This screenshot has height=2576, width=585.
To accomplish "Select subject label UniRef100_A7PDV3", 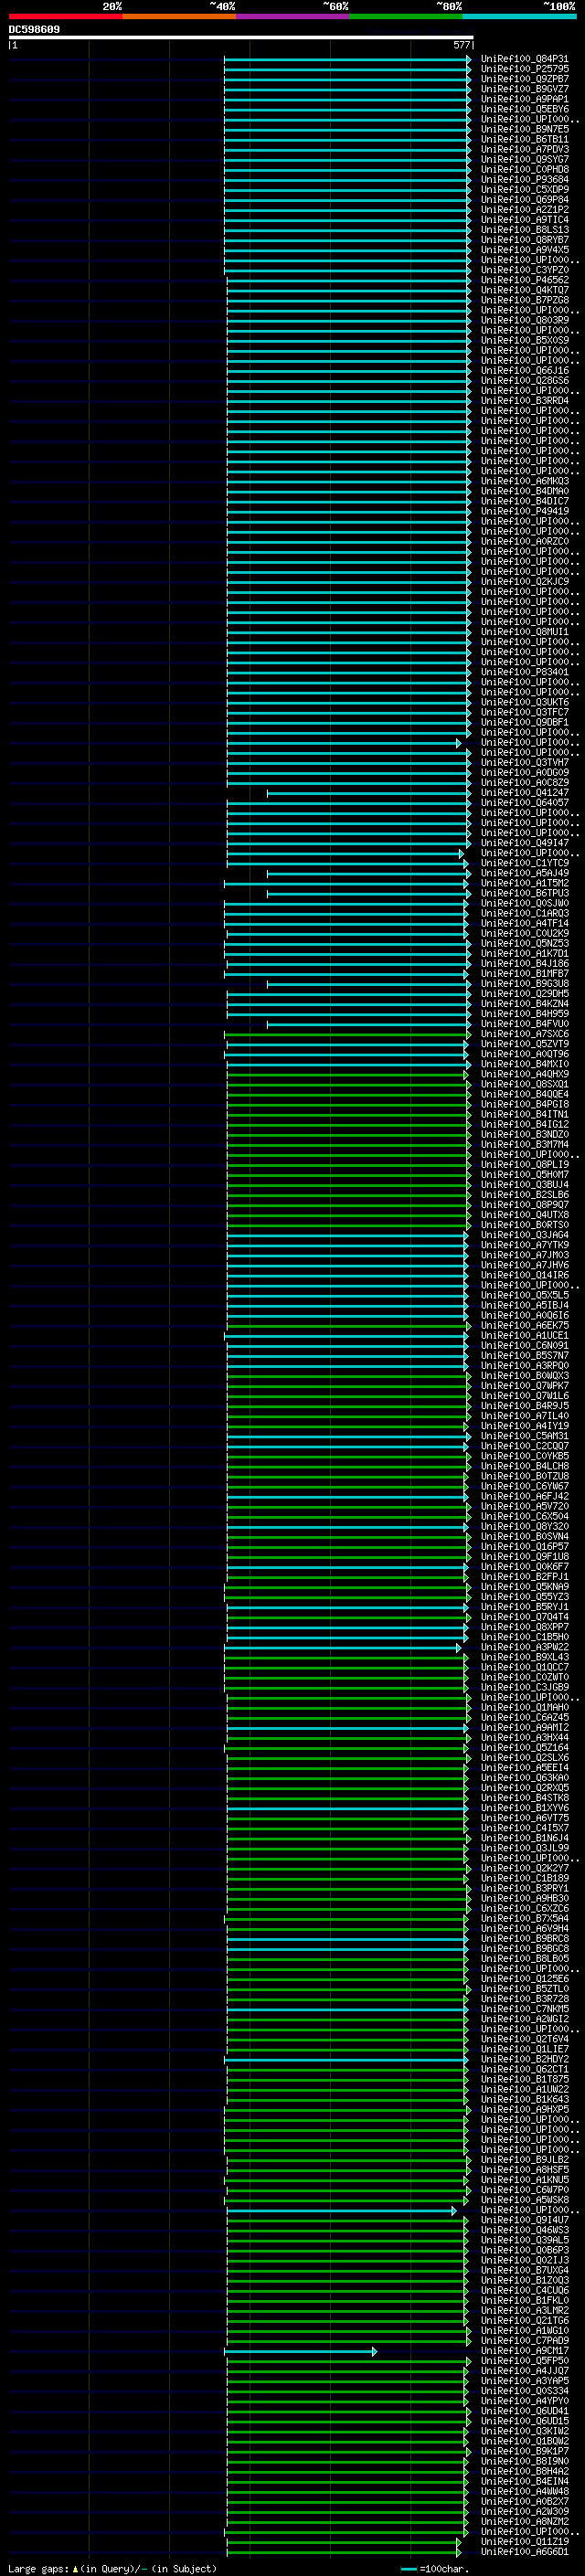I will click(525, 149).
